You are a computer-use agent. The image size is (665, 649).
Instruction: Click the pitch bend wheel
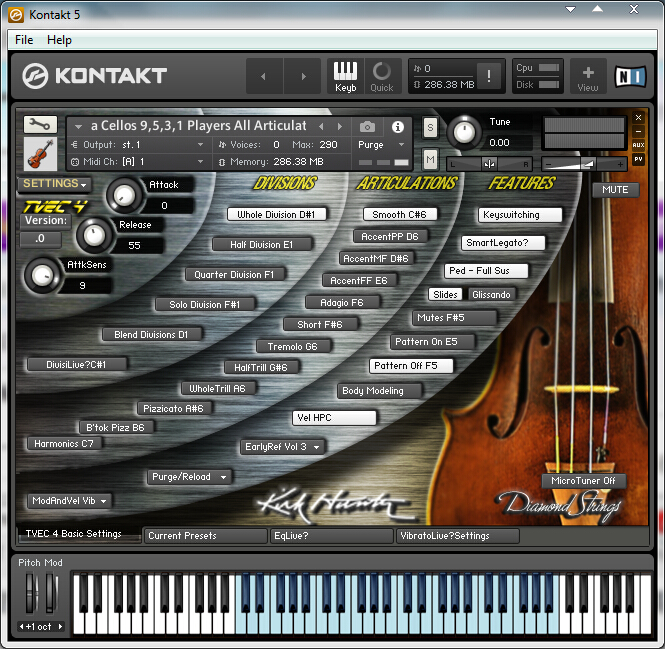[x=31, y=593]
